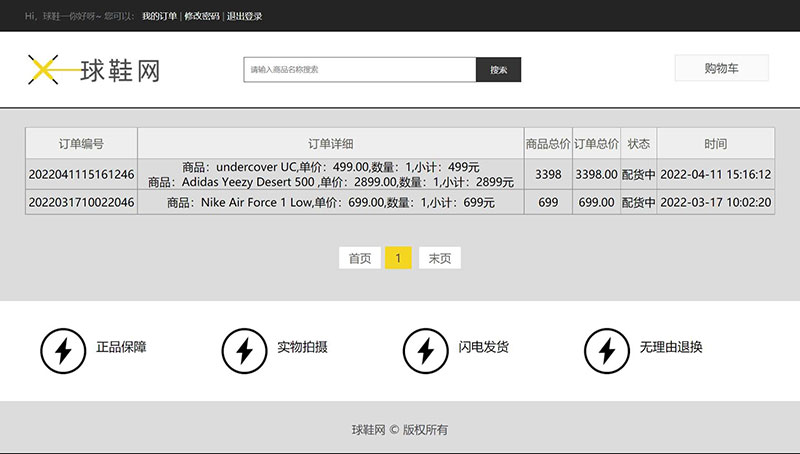The image size is (800, 454).
Task: Click order number 2022041115161246
Action: click(x=81, y=174)
